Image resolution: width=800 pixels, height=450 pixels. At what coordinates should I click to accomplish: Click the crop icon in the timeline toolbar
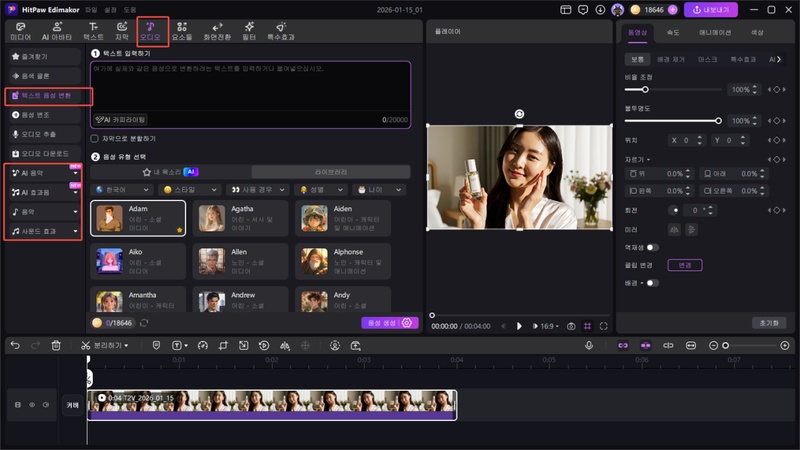click(223, 345)
